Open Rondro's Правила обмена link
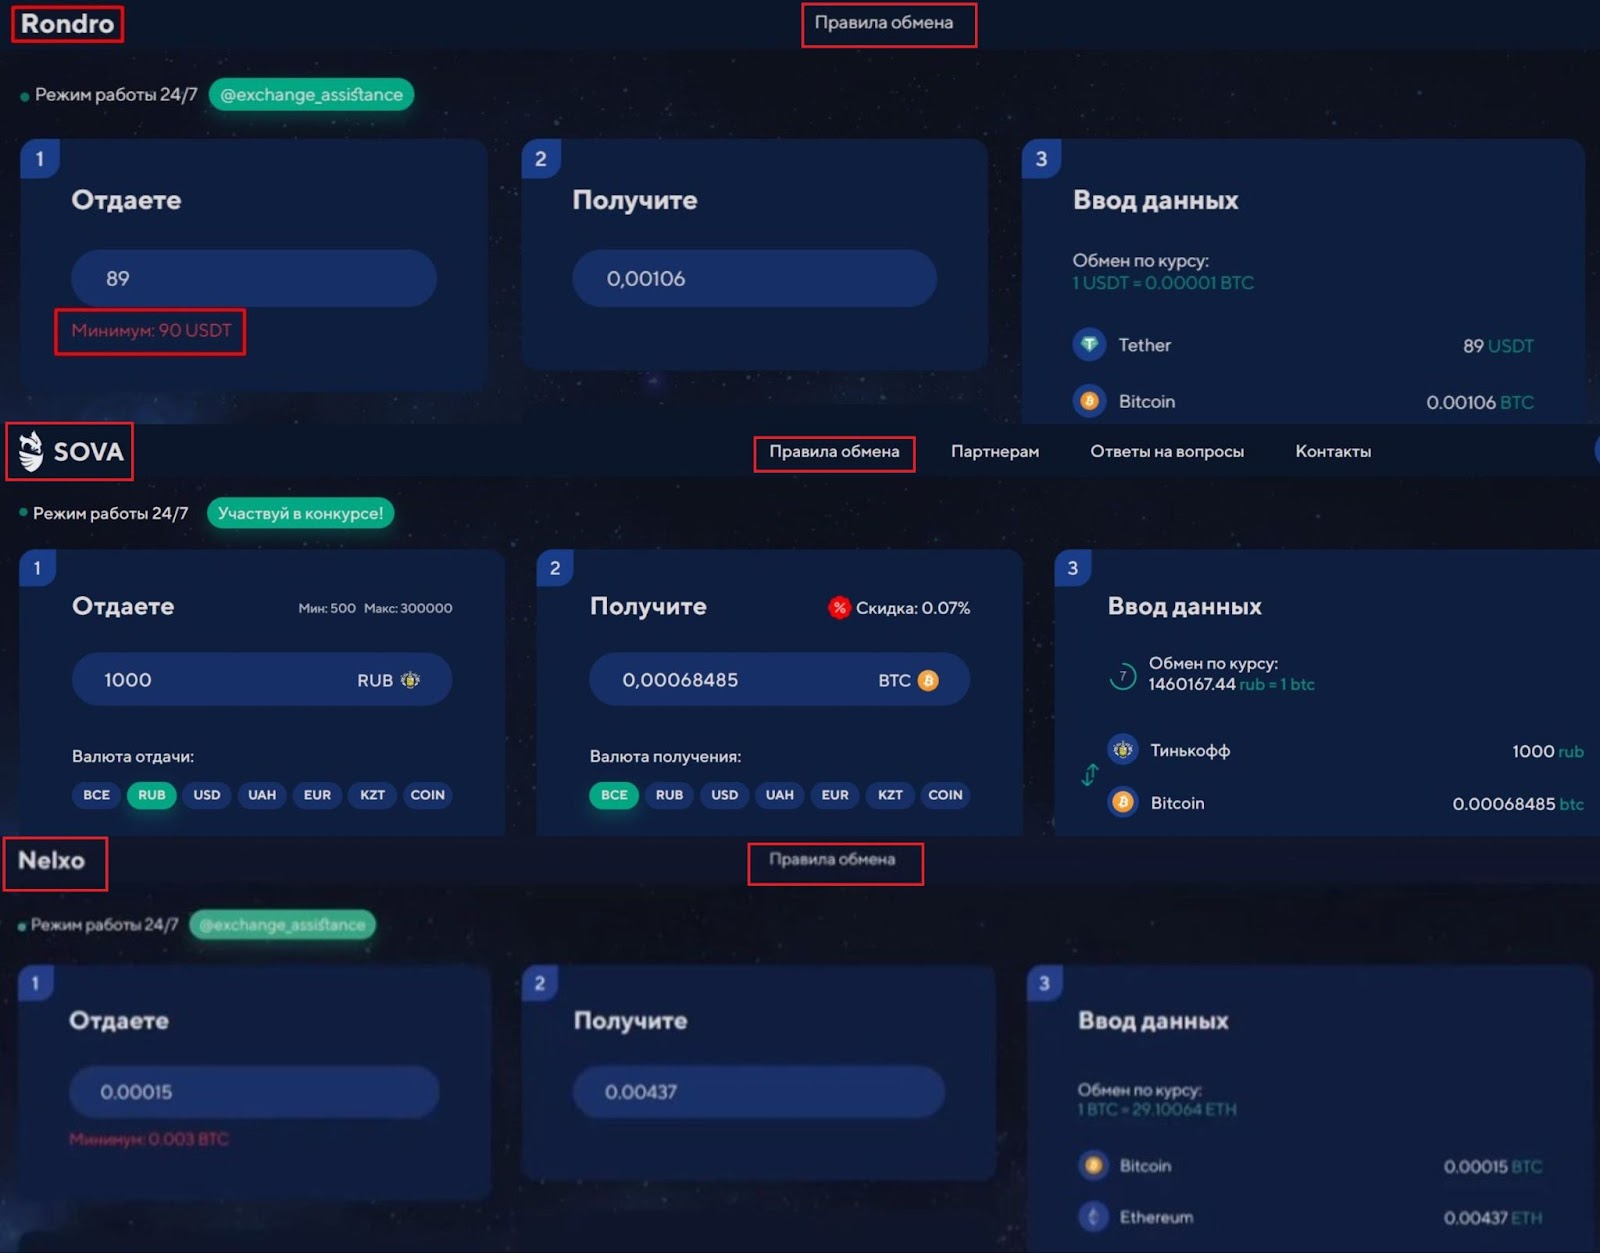 click(884, 22)
